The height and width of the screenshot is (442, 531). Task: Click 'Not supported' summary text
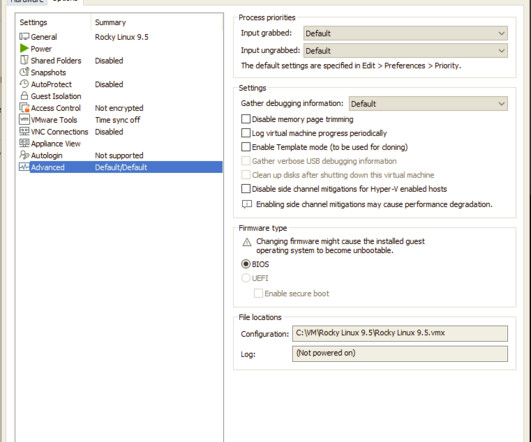coord(119,155)
